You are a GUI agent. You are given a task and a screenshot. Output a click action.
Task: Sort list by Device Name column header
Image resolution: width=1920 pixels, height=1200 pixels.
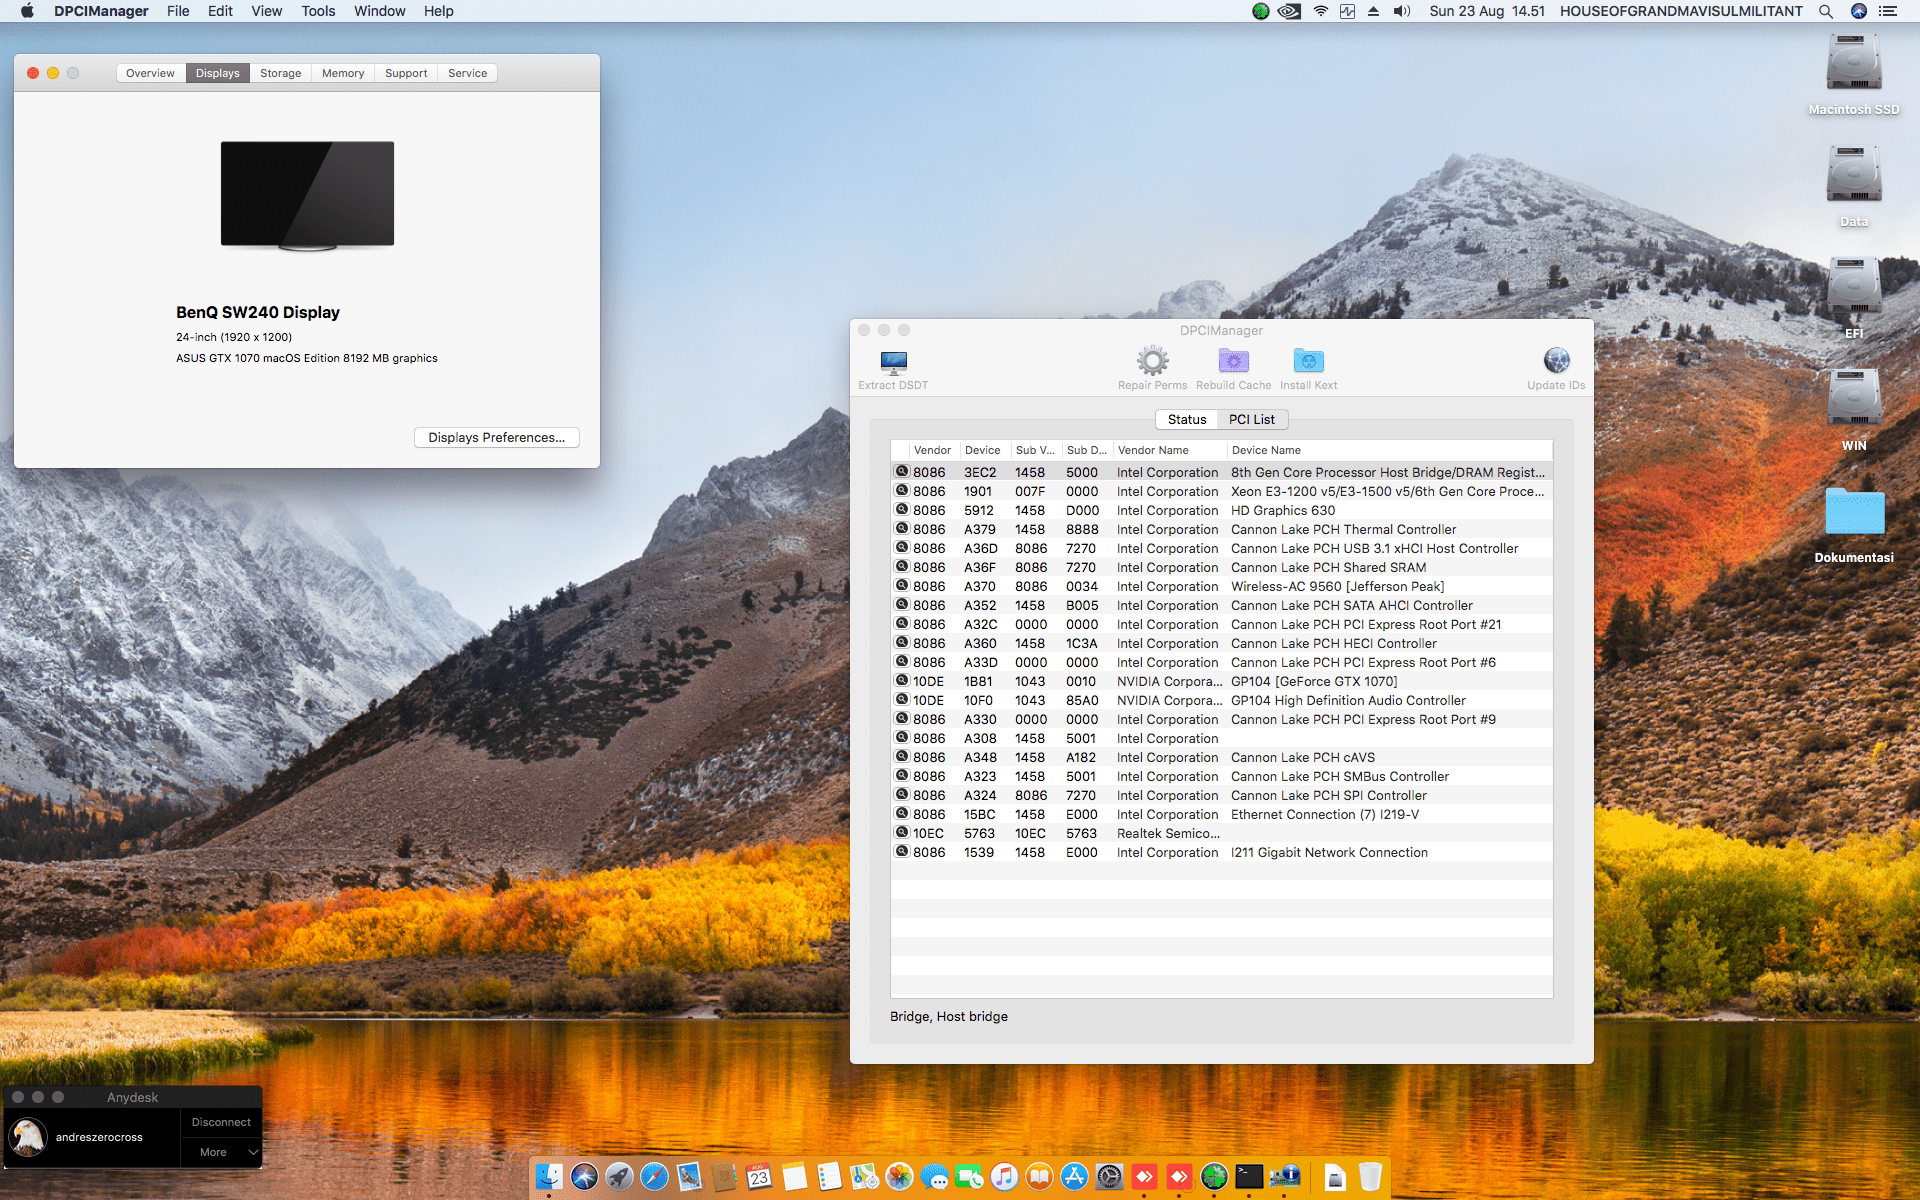coord(1266,450)
